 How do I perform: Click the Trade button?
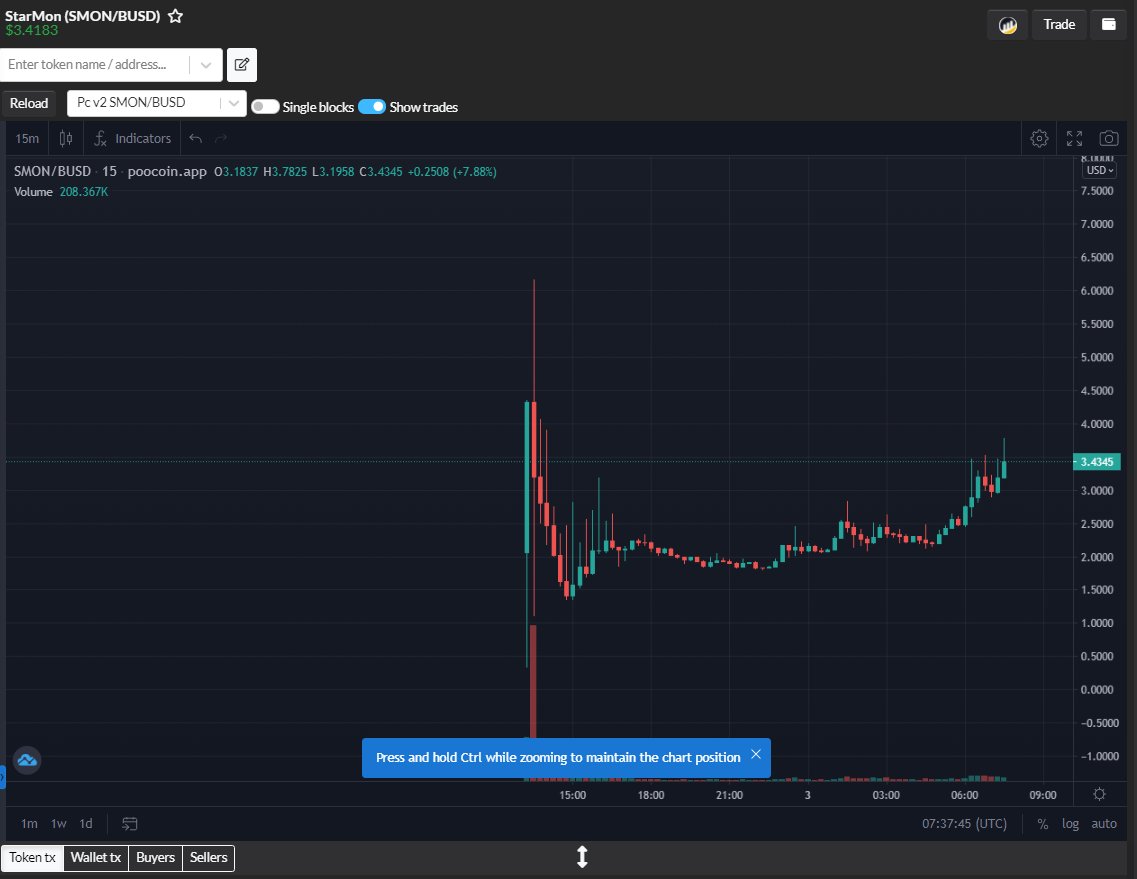(x=1059, y=24)
